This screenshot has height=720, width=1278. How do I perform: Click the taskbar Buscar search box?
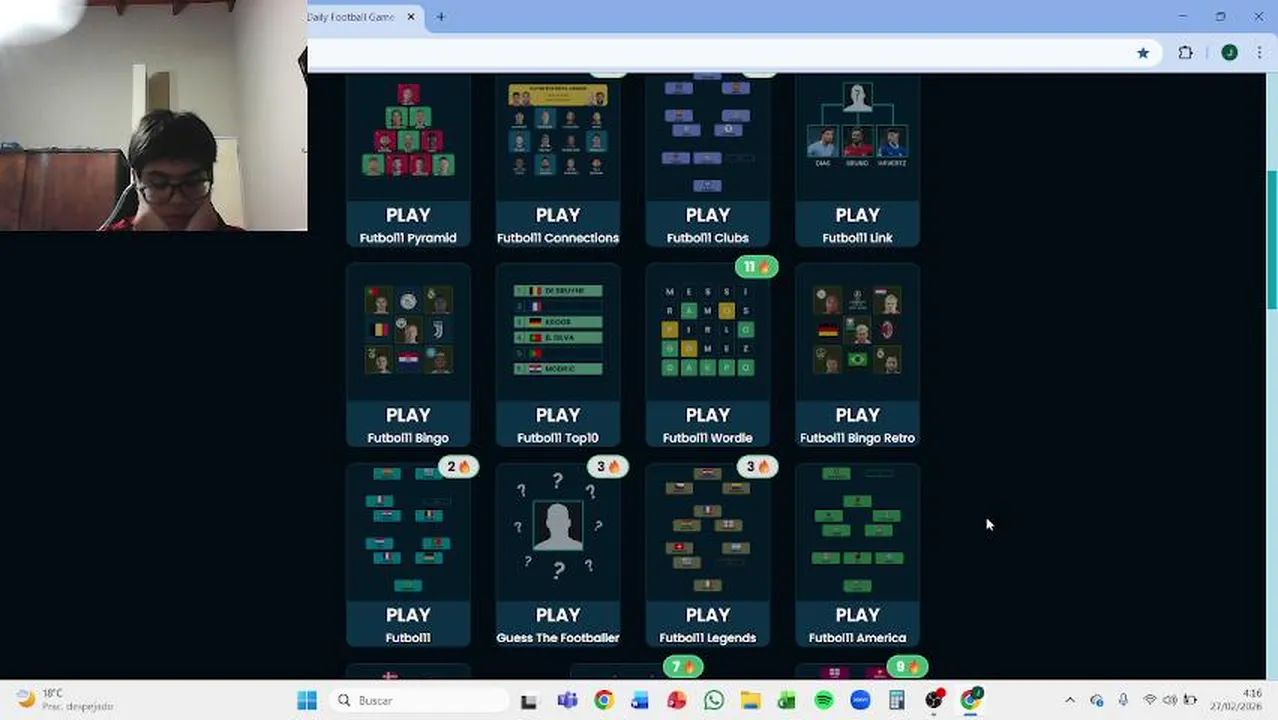coord(418,700)
